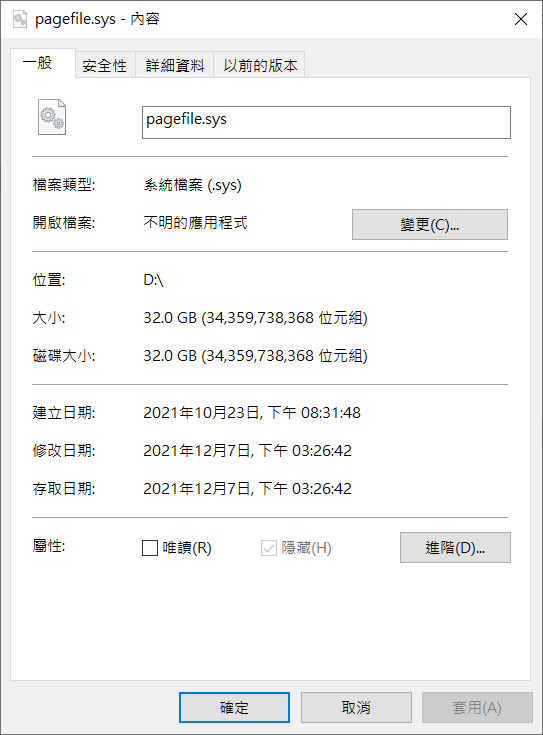Click the 套用(A) button
543x735 pixels.
[x=477, y=707]
